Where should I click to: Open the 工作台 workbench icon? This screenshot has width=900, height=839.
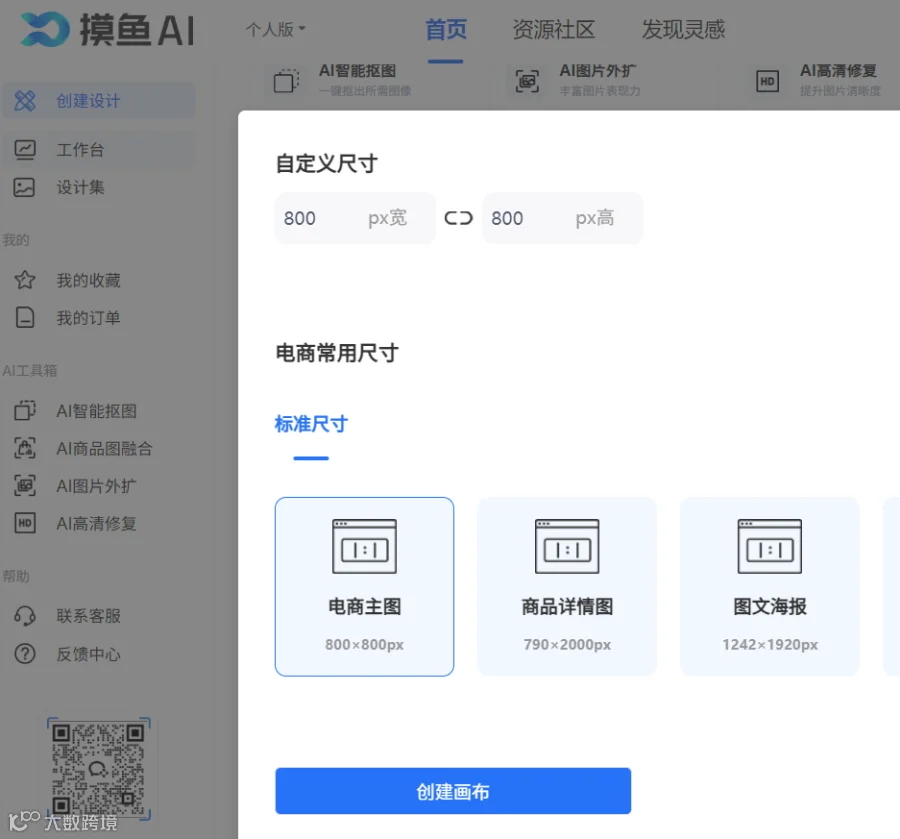tap(25, 150)
